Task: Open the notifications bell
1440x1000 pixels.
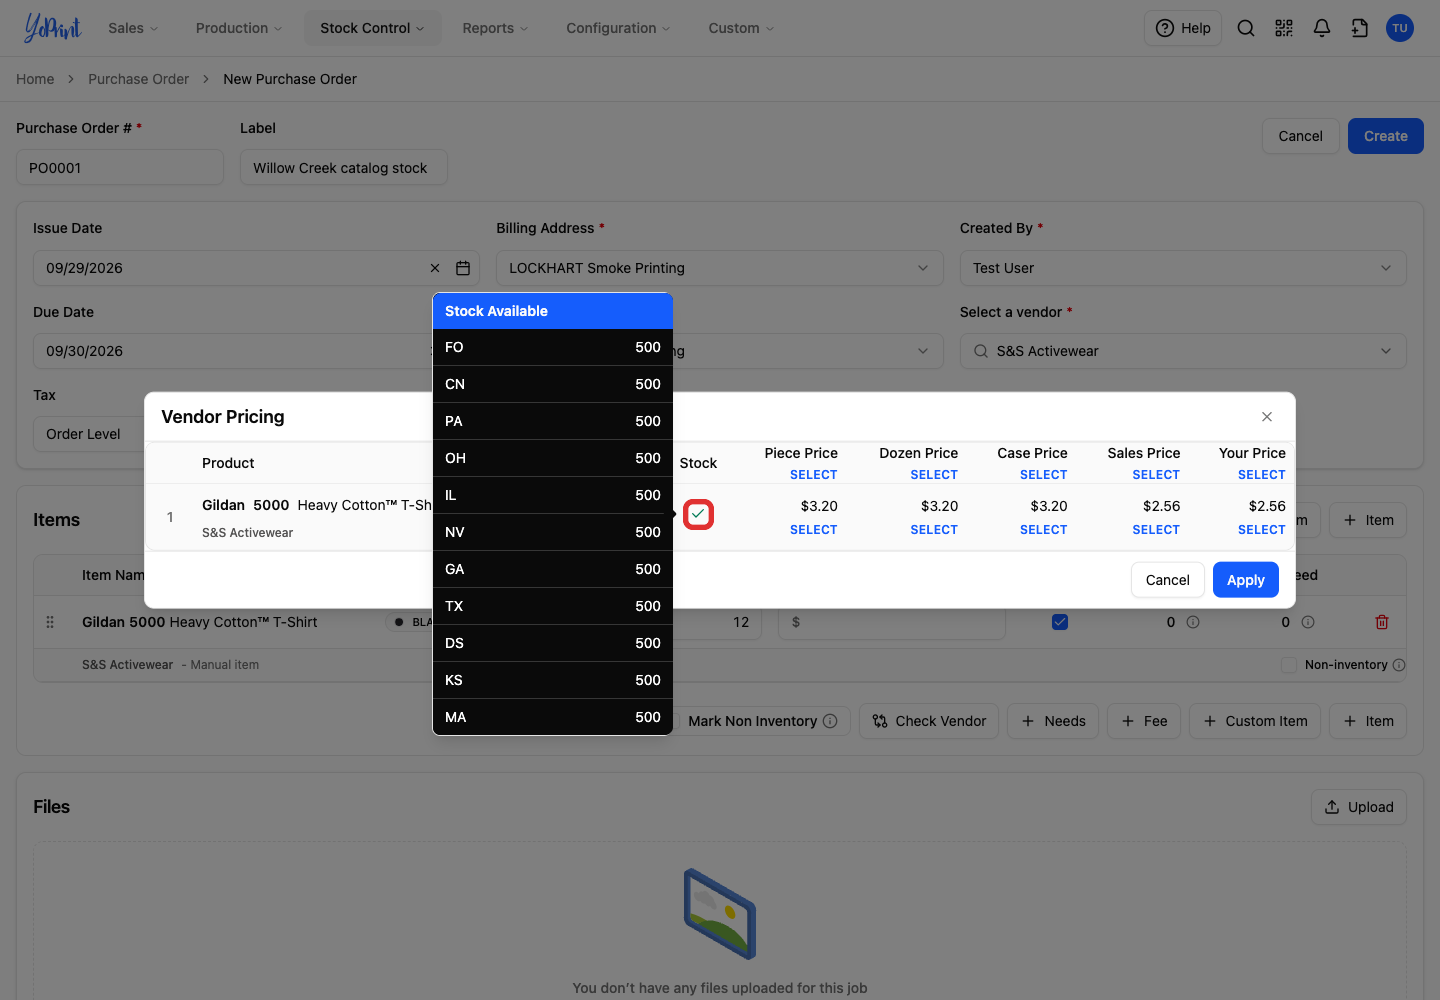Action: coord(1322,28)
